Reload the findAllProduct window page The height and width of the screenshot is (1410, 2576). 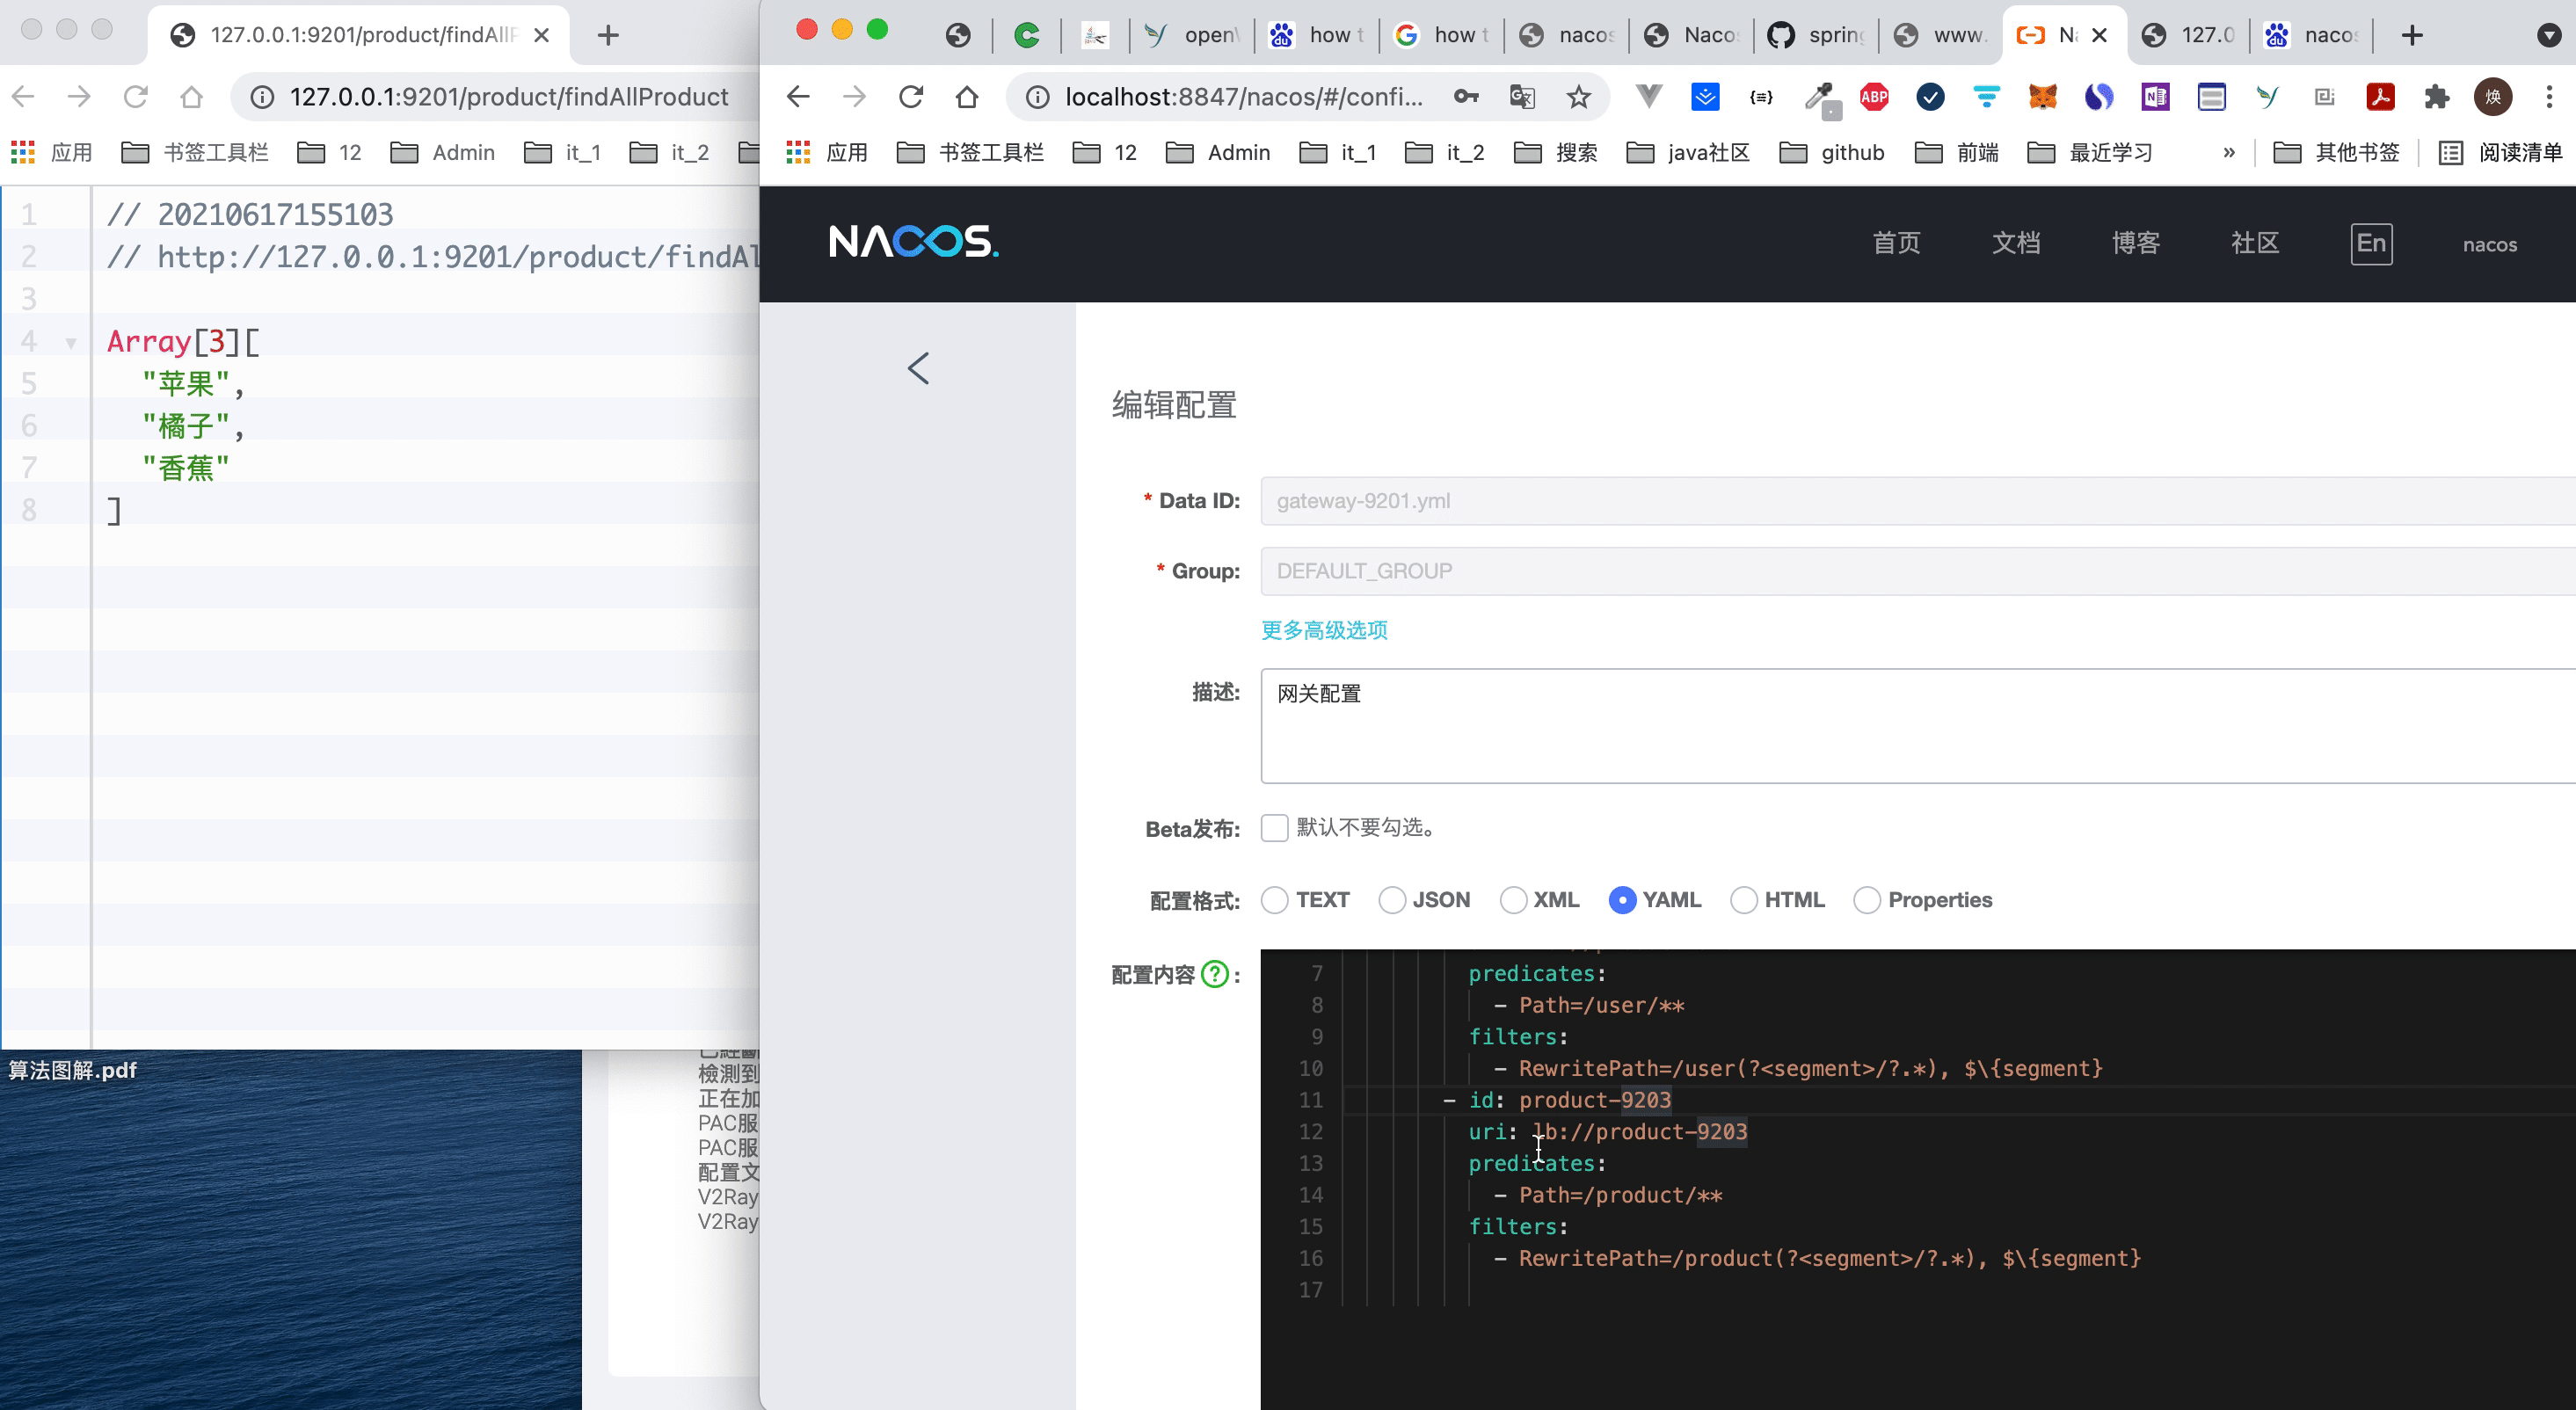135,97
